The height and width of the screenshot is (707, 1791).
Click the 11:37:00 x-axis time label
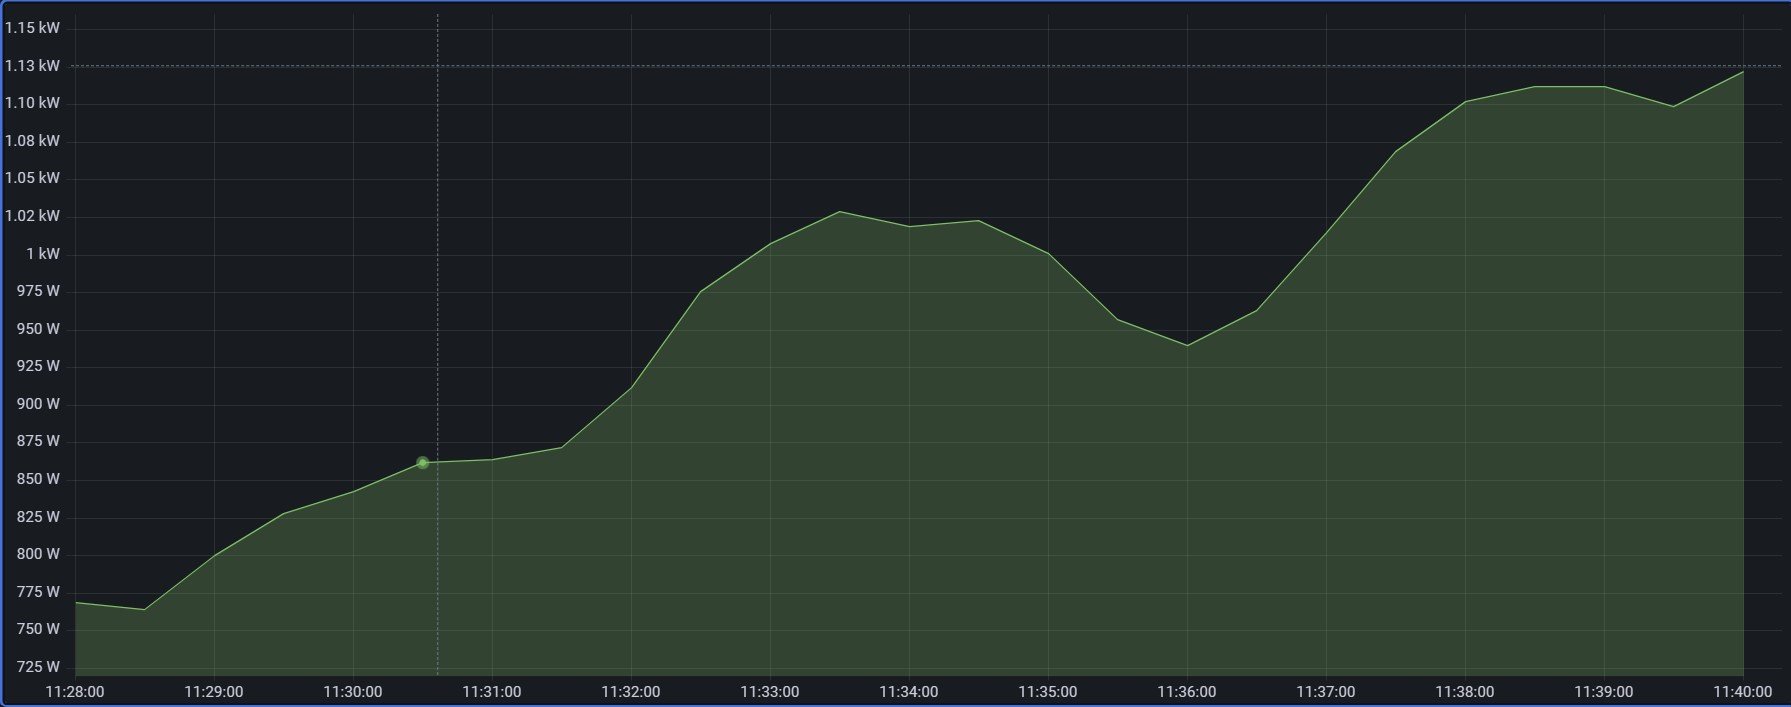click(x=1325, y=692)
